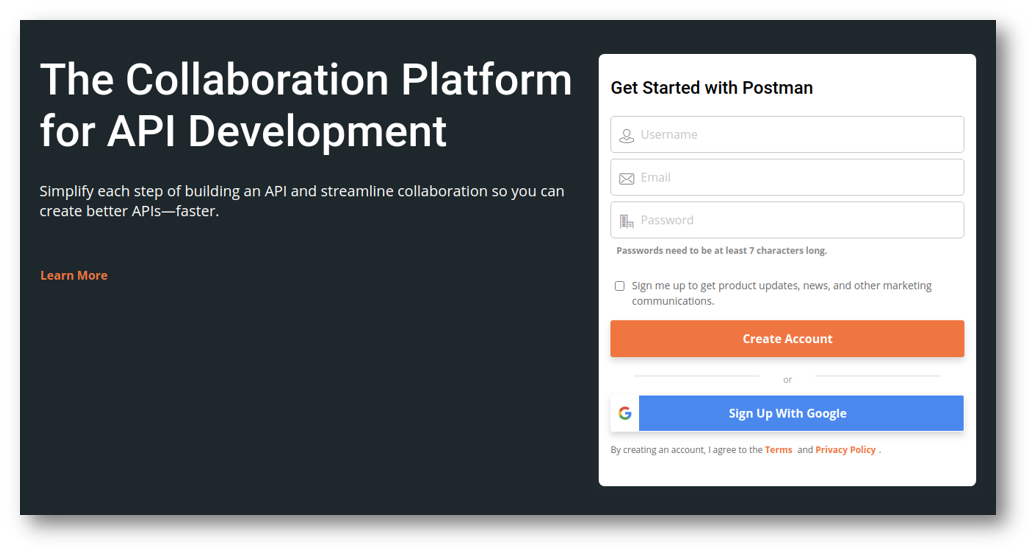The image size is (1035, 554).
Task: Click the 'Sign me up to get product updates' label
Action: pos(782,293)
